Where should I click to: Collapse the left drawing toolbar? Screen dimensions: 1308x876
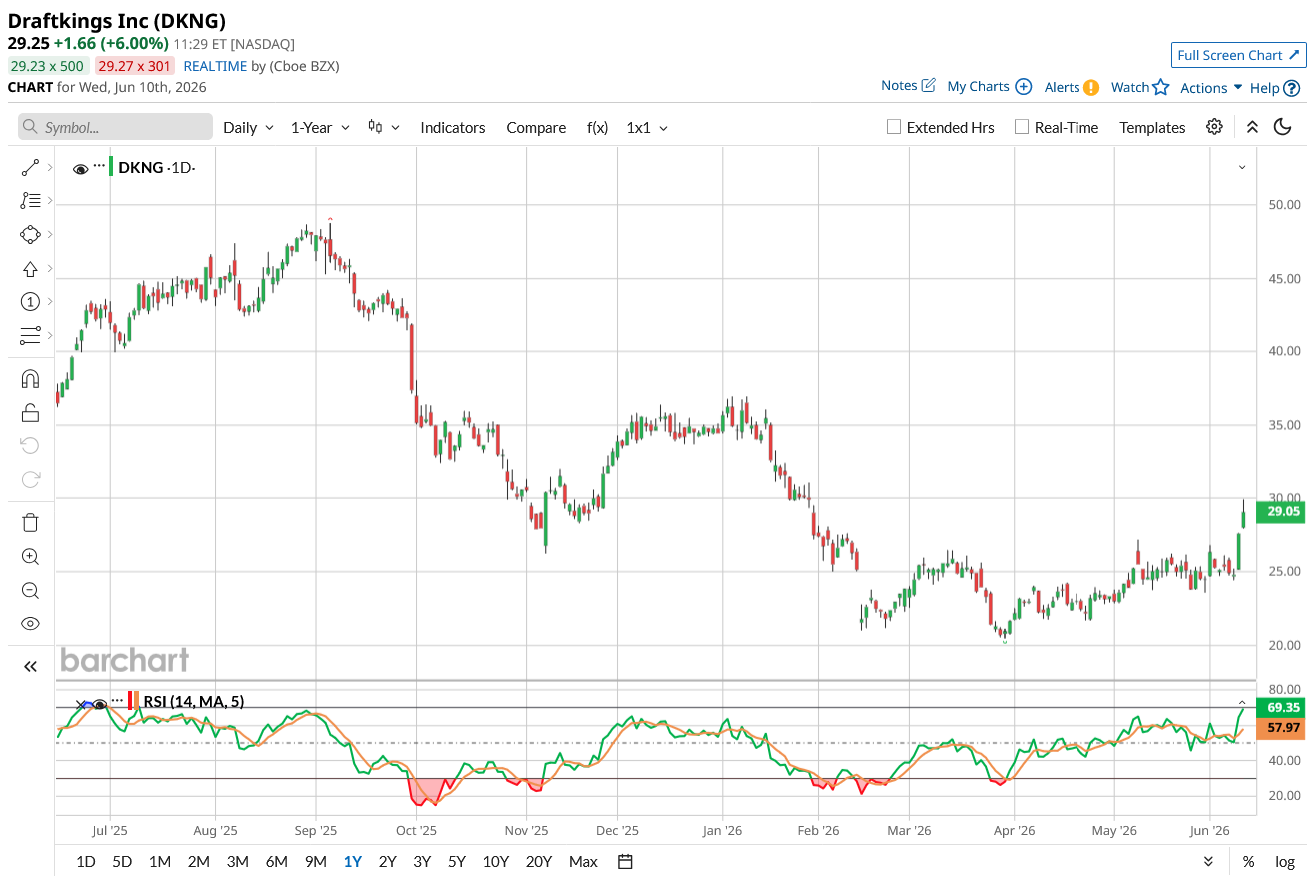tap(30, 666)
